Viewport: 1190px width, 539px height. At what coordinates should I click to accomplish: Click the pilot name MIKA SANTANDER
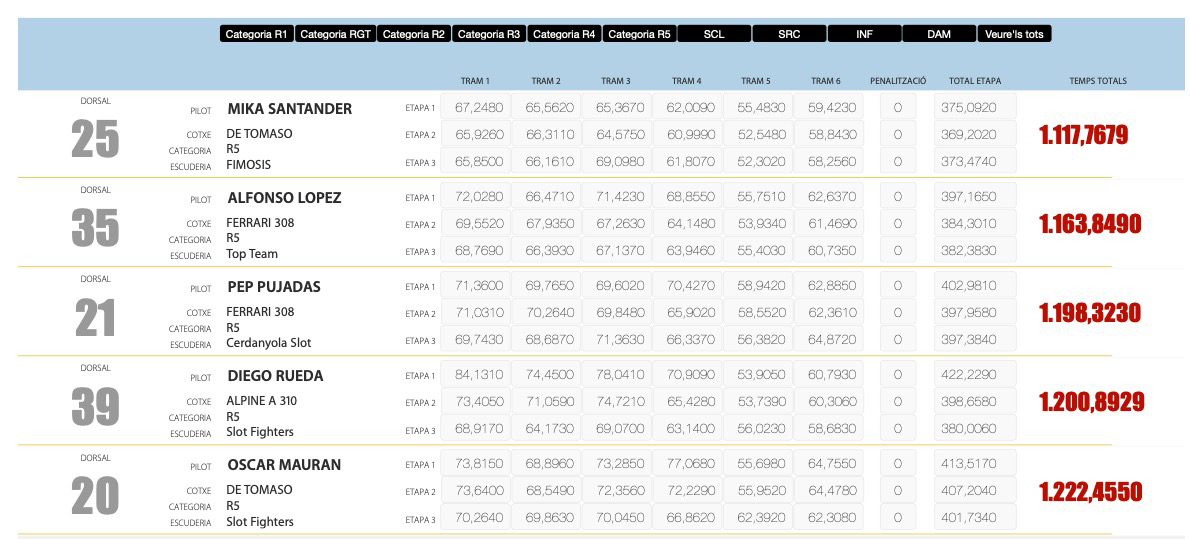coord(289,108)
